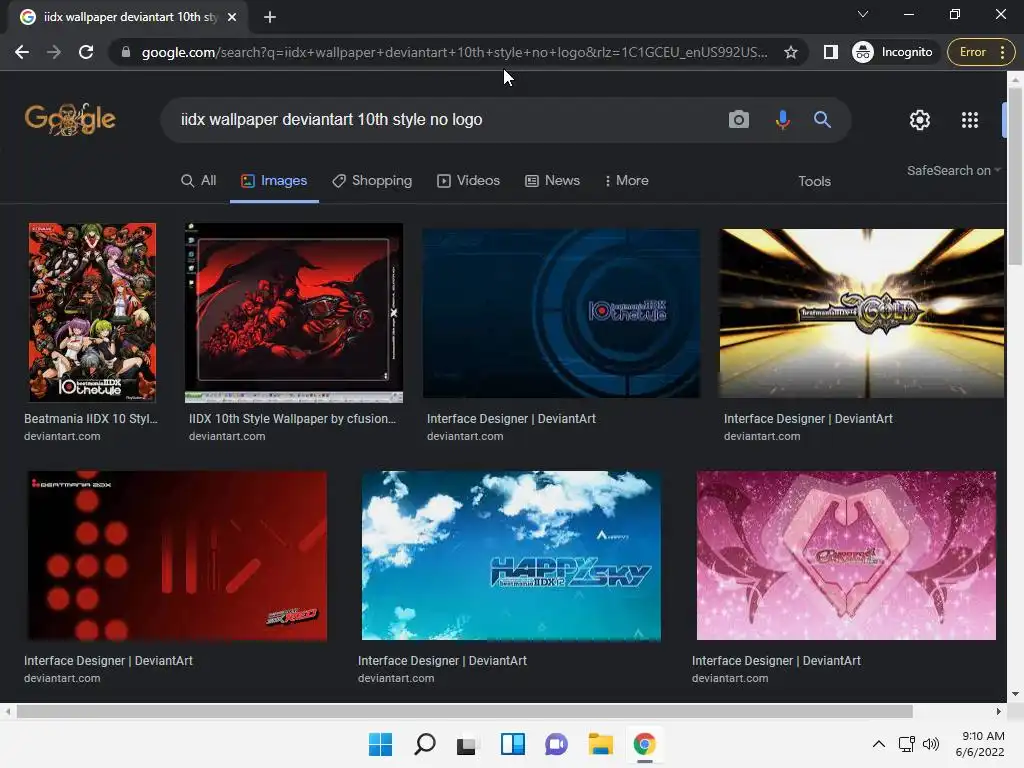Start voice search with the microphone
This screenshot has height=768, width=1024.
point(782,120)
